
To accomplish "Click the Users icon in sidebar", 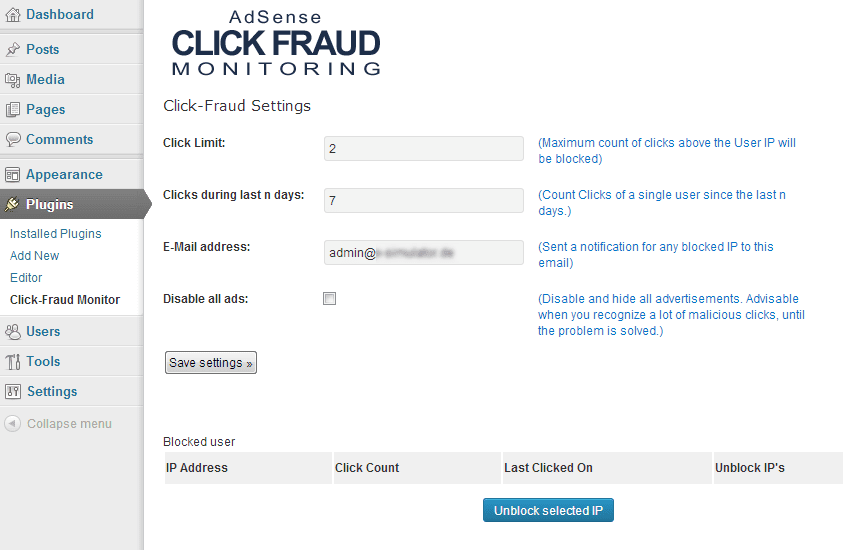I will pyautogui.click(x=13, y=331).
